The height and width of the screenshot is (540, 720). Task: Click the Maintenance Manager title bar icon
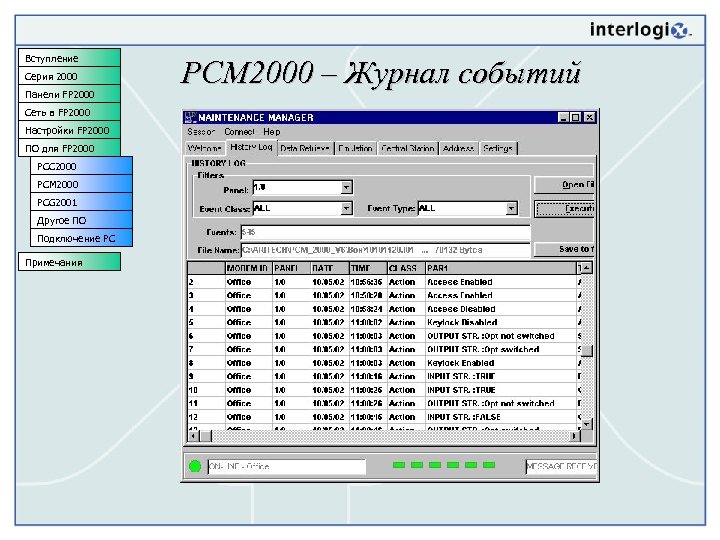tap(190, 118)
